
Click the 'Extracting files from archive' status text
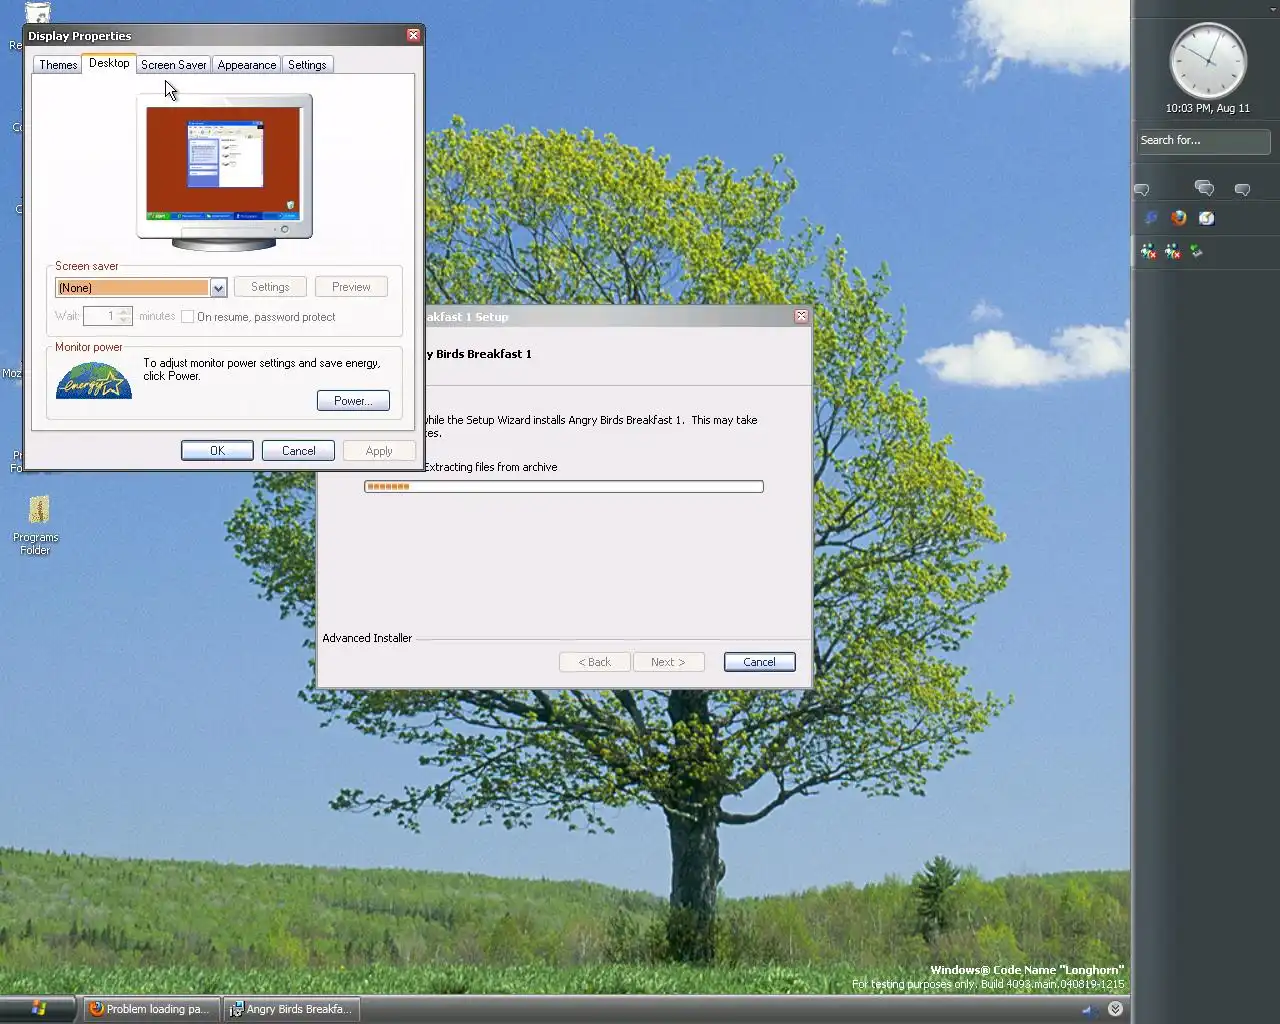pos(490,467)
